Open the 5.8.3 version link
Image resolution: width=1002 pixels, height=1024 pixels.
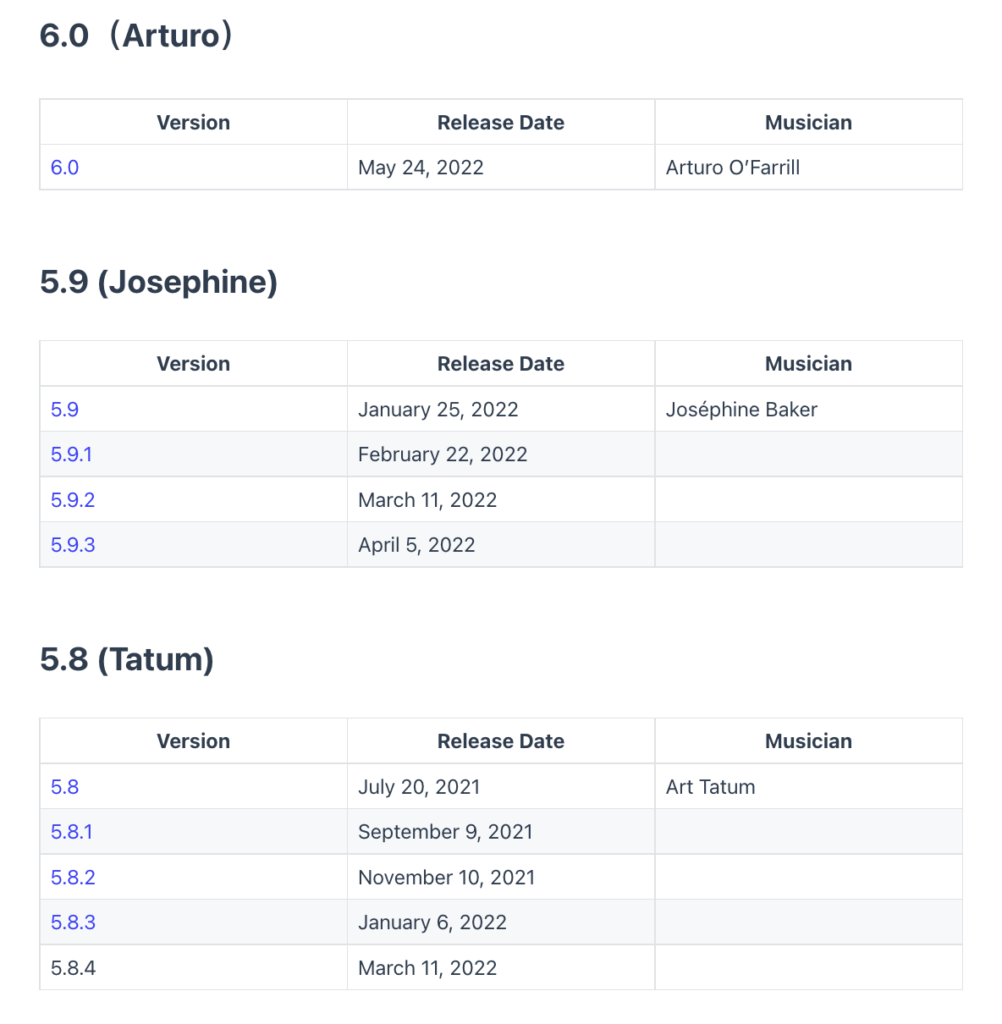click(73, 923)
